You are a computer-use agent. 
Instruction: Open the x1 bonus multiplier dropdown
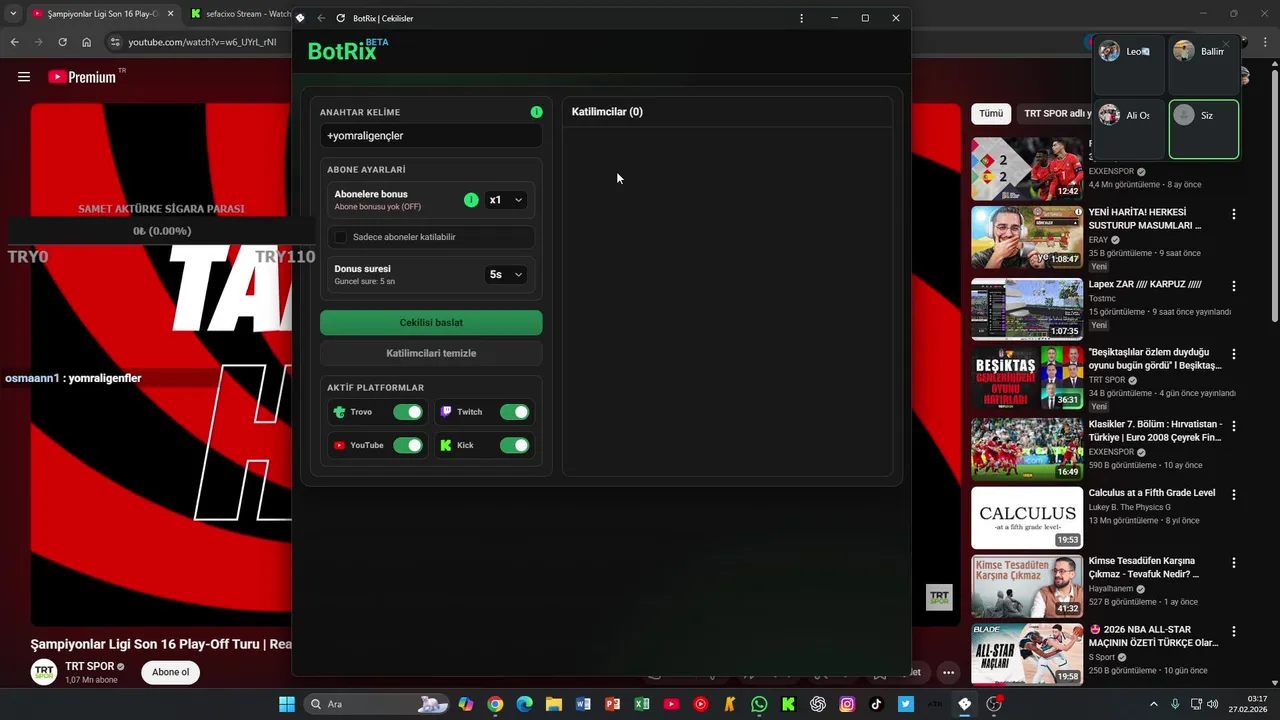coord(506,200)
